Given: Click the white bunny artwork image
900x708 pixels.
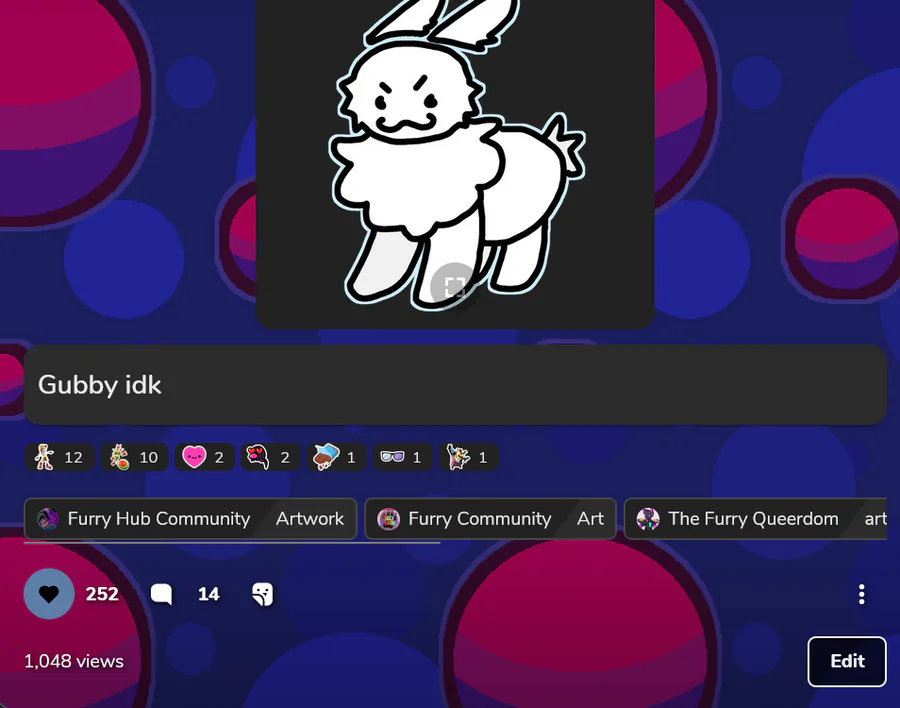Looking at the screenshot, I should pos(455,164).
